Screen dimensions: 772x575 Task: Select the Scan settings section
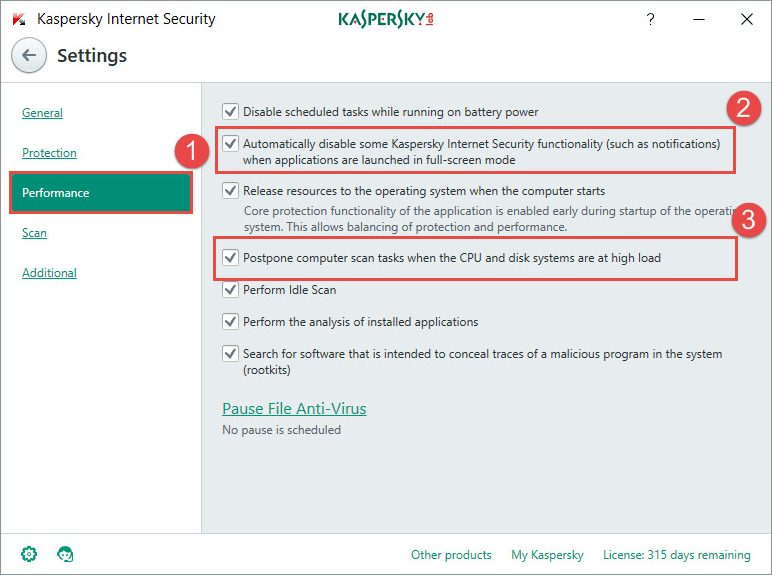click(34, 232)
